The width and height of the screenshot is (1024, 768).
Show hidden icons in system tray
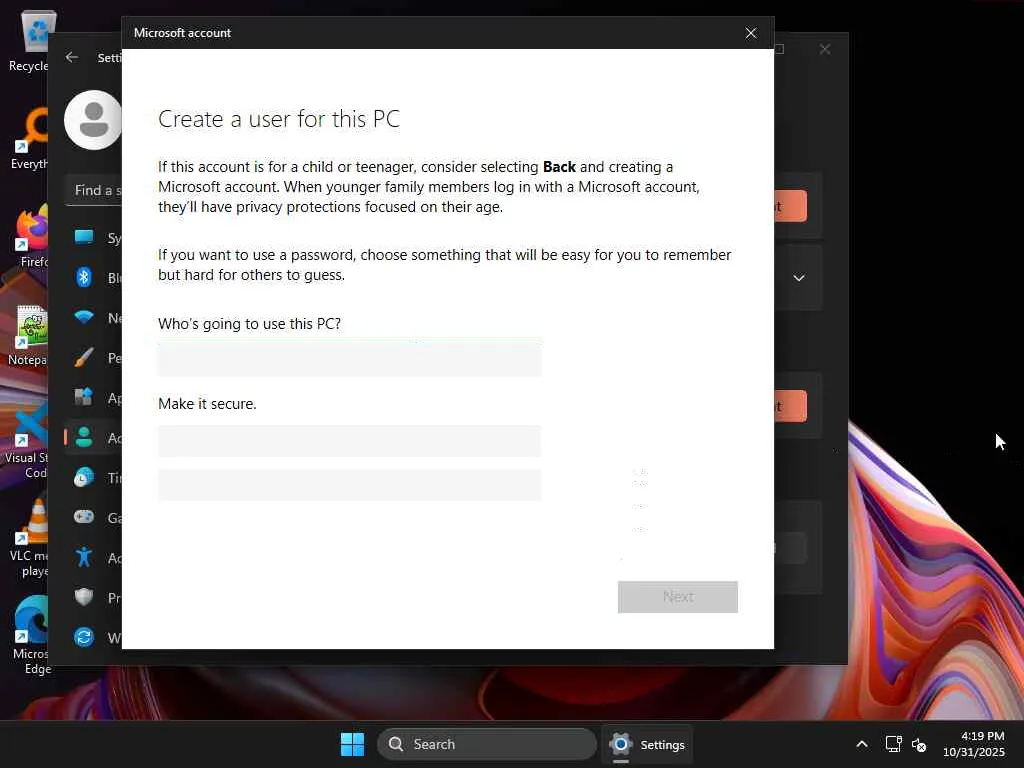point(862,744)
